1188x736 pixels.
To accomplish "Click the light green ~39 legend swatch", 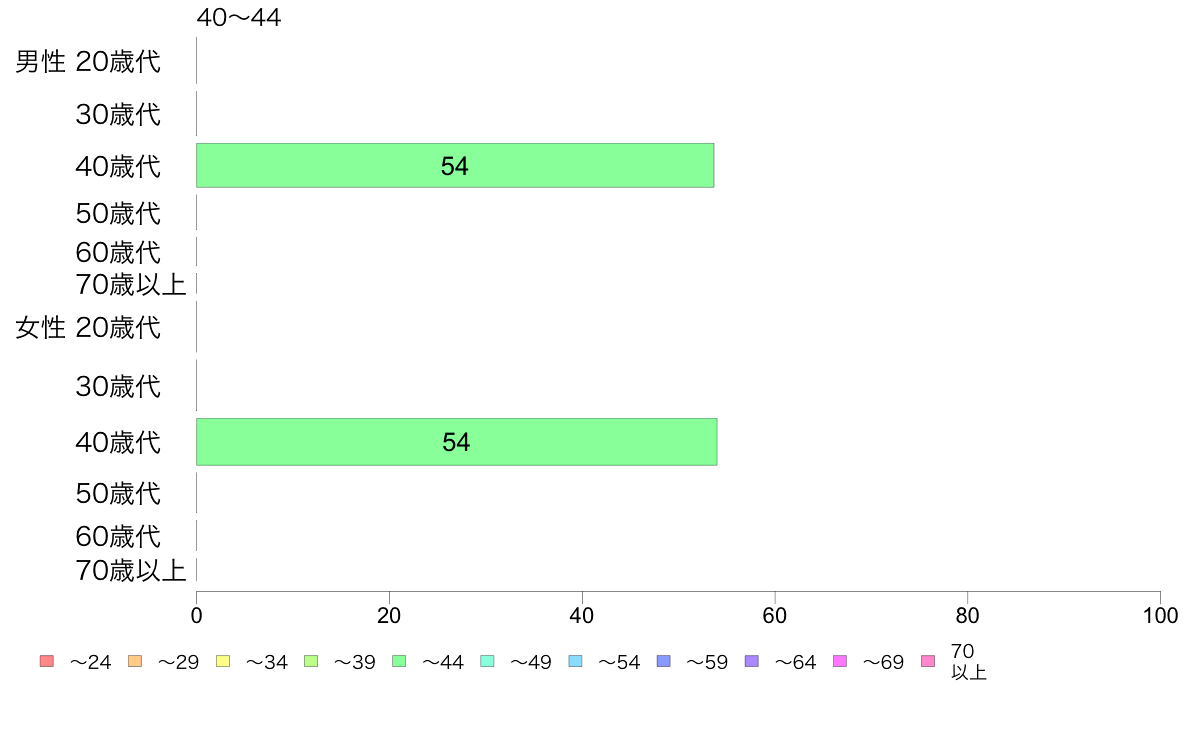I will [x=311, y=661].
